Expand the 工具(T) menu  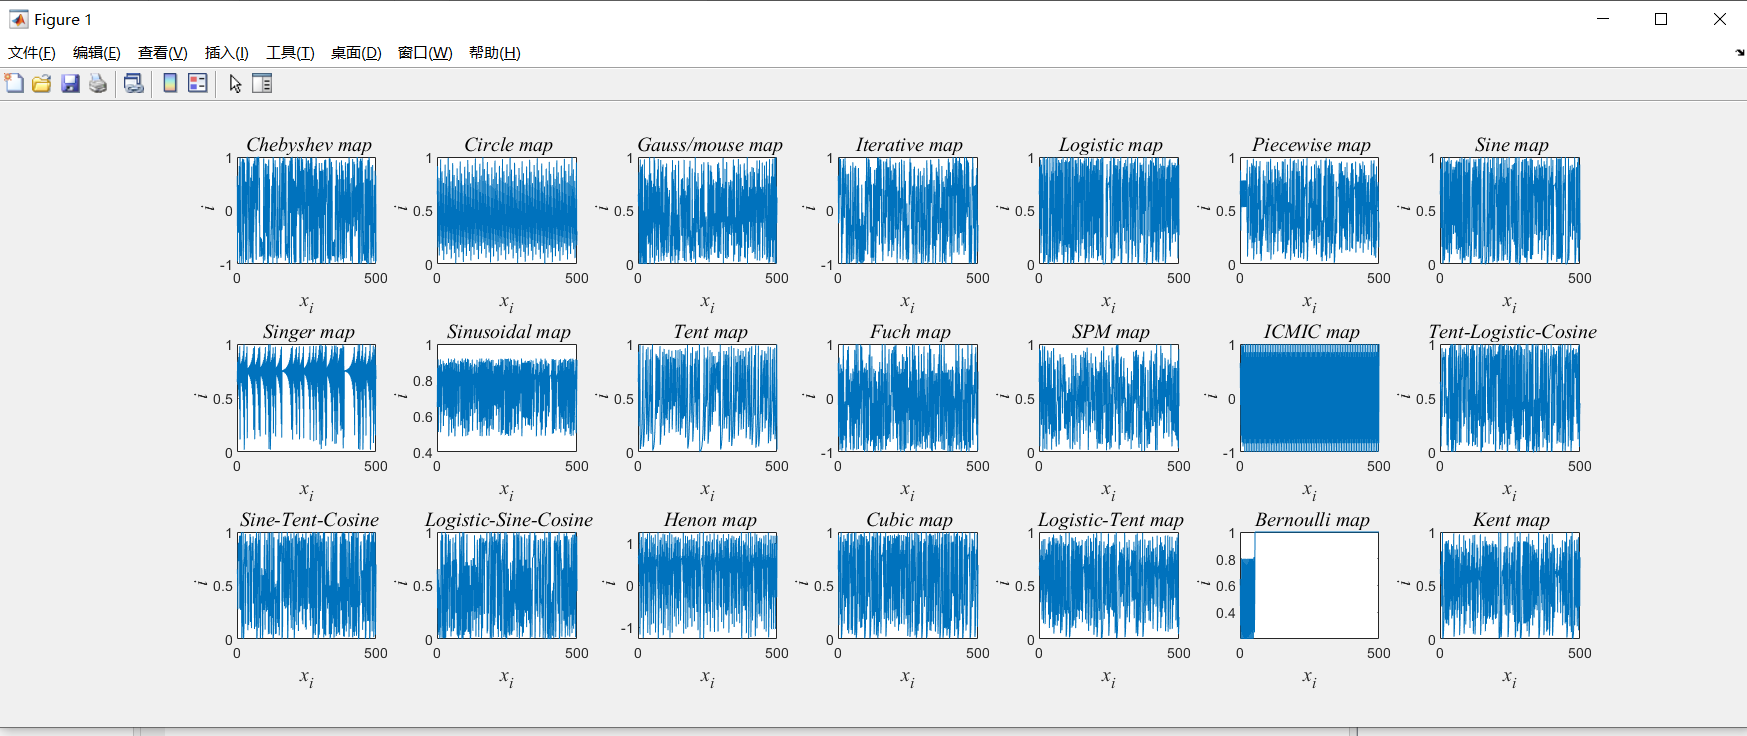(290, 53)
